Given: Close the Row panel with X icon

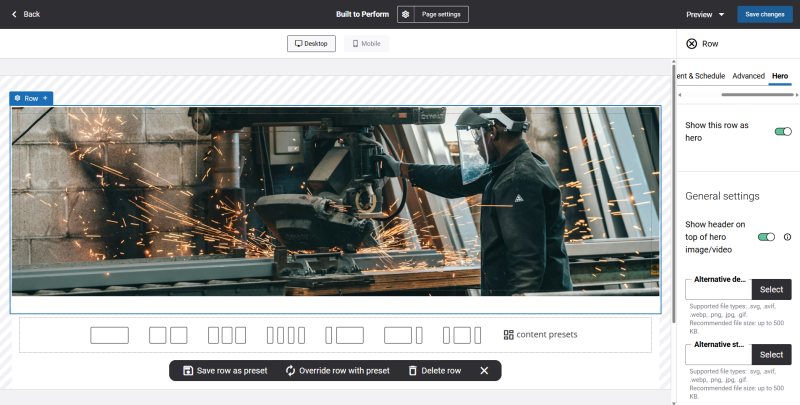Looking at the screenshot, I should tap(692, 44).
